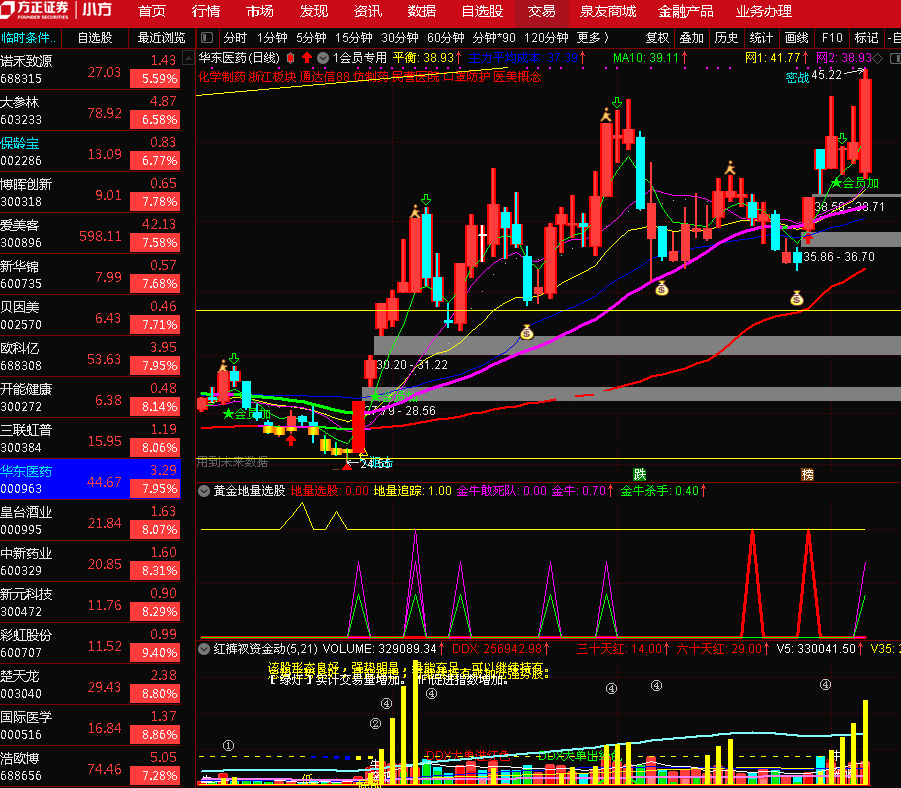The image size is (901, 788).
Task: Select the 1分钟 period
Action: 272,38
